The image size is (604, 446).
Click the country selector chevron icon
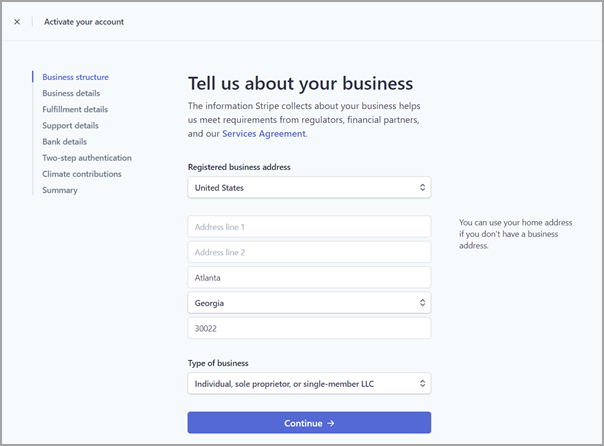point(423,188)
